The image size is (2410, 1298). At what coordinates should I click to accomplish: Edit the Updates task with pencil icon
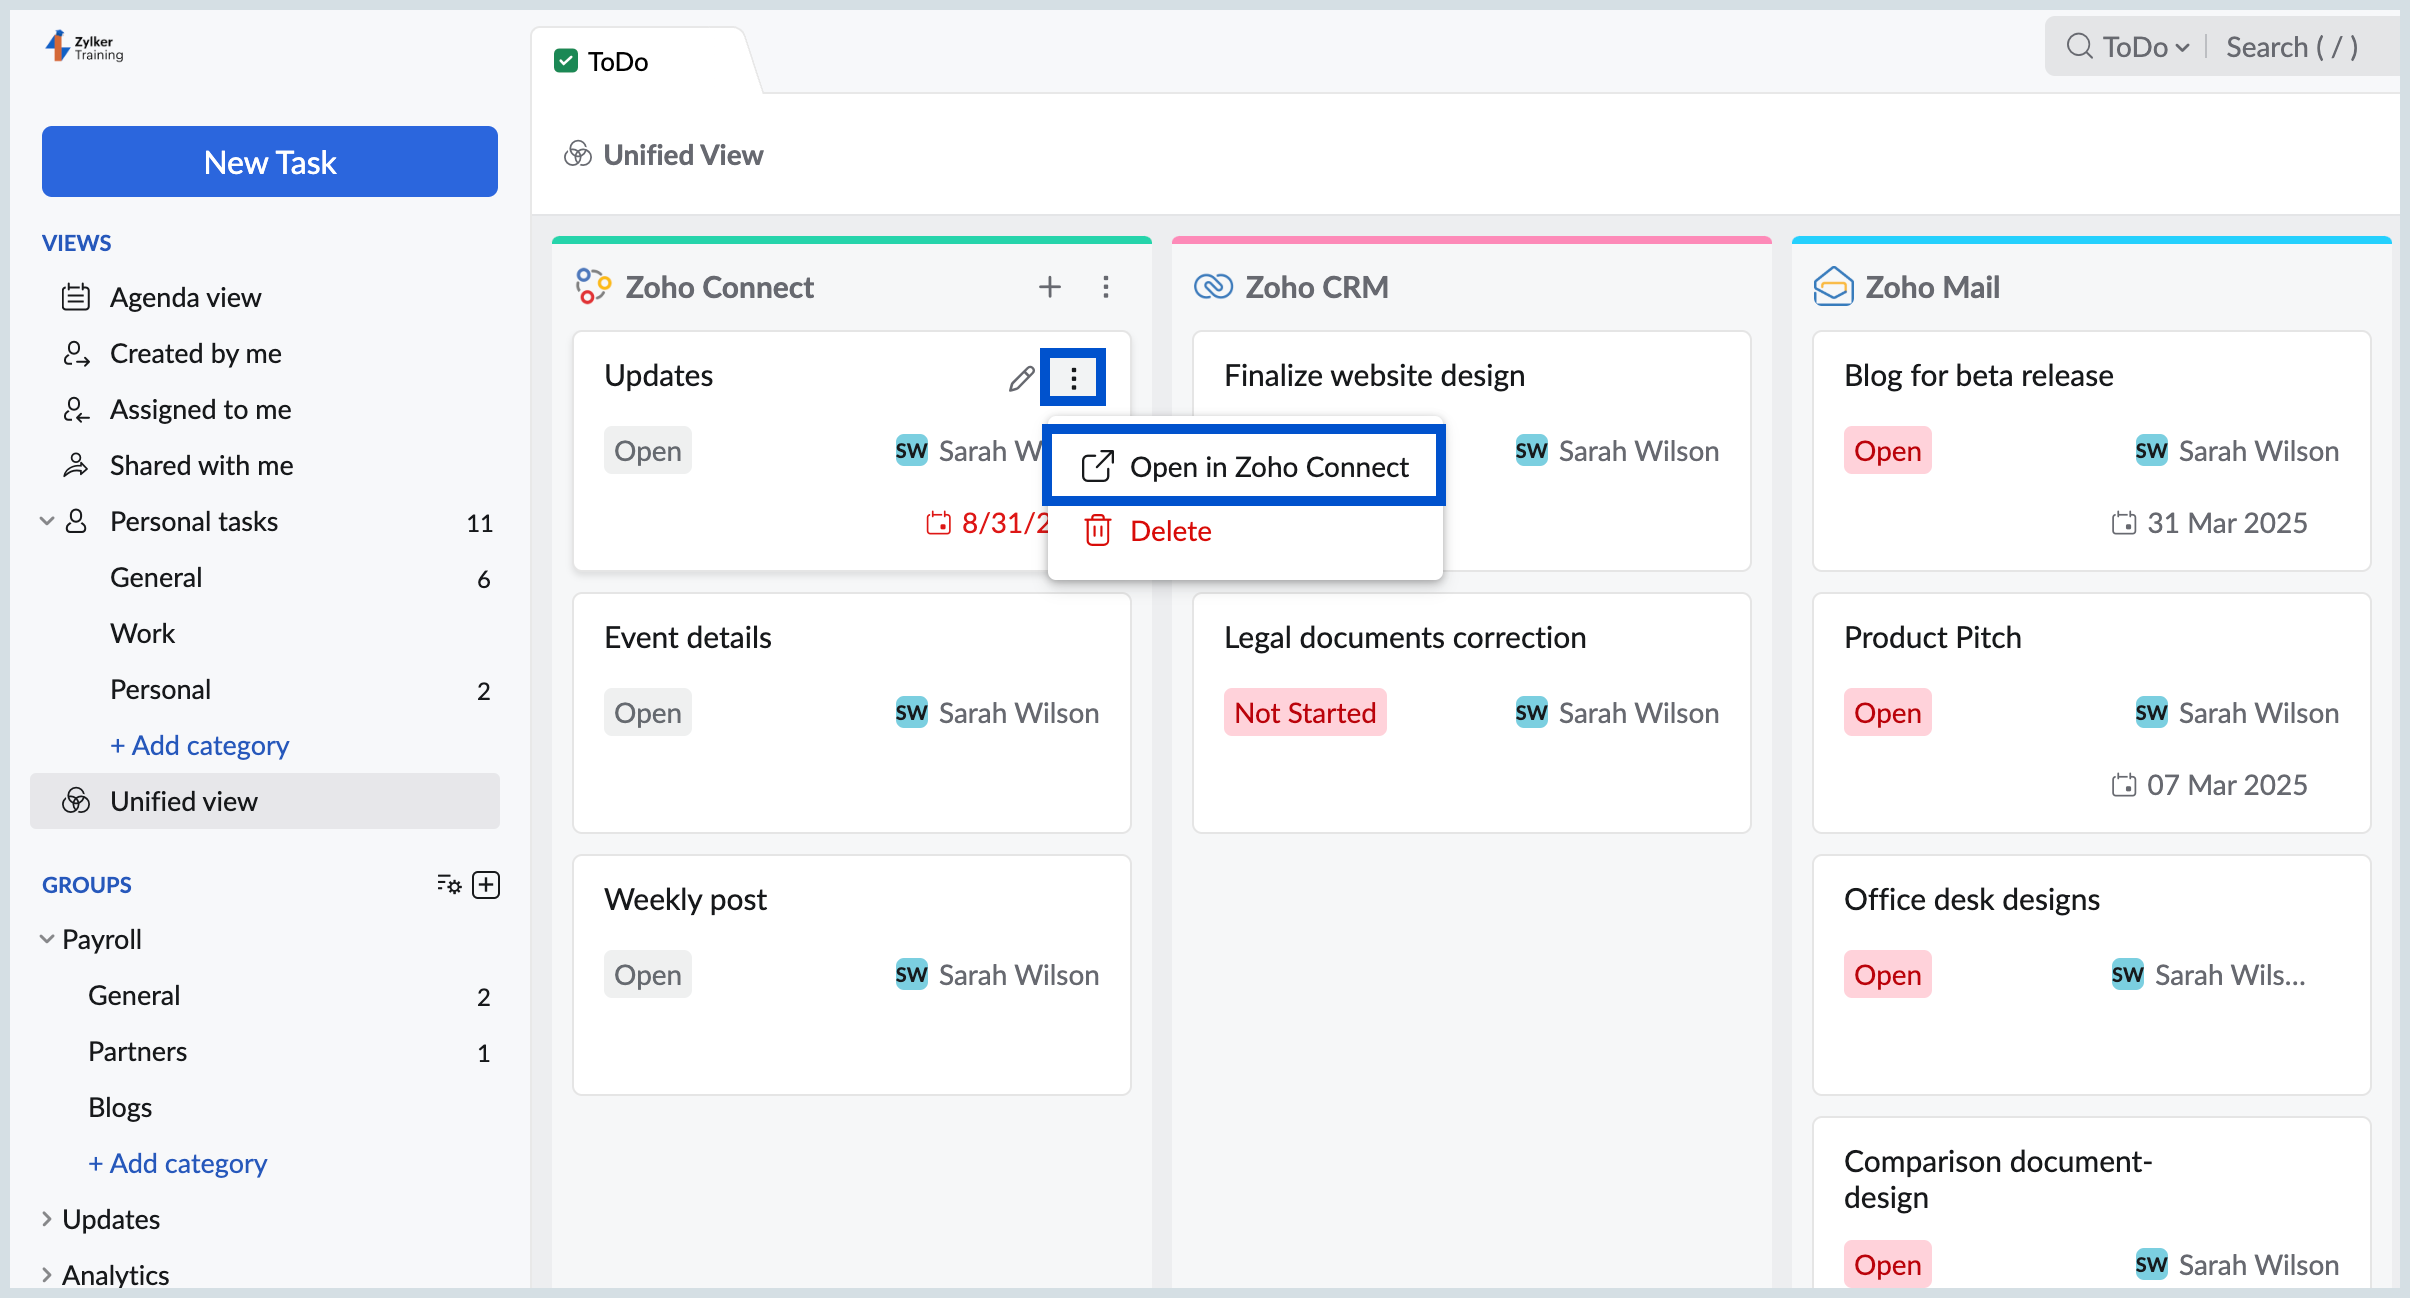pos(1021,377)
